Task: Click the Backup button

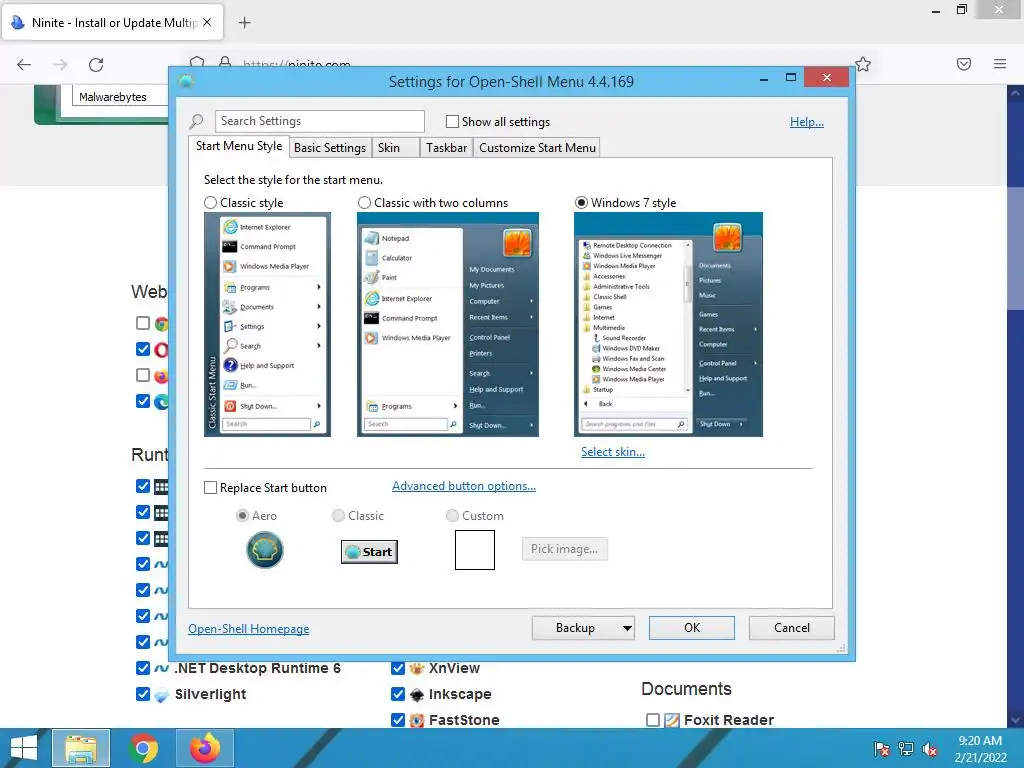Action: click(575, 628)
